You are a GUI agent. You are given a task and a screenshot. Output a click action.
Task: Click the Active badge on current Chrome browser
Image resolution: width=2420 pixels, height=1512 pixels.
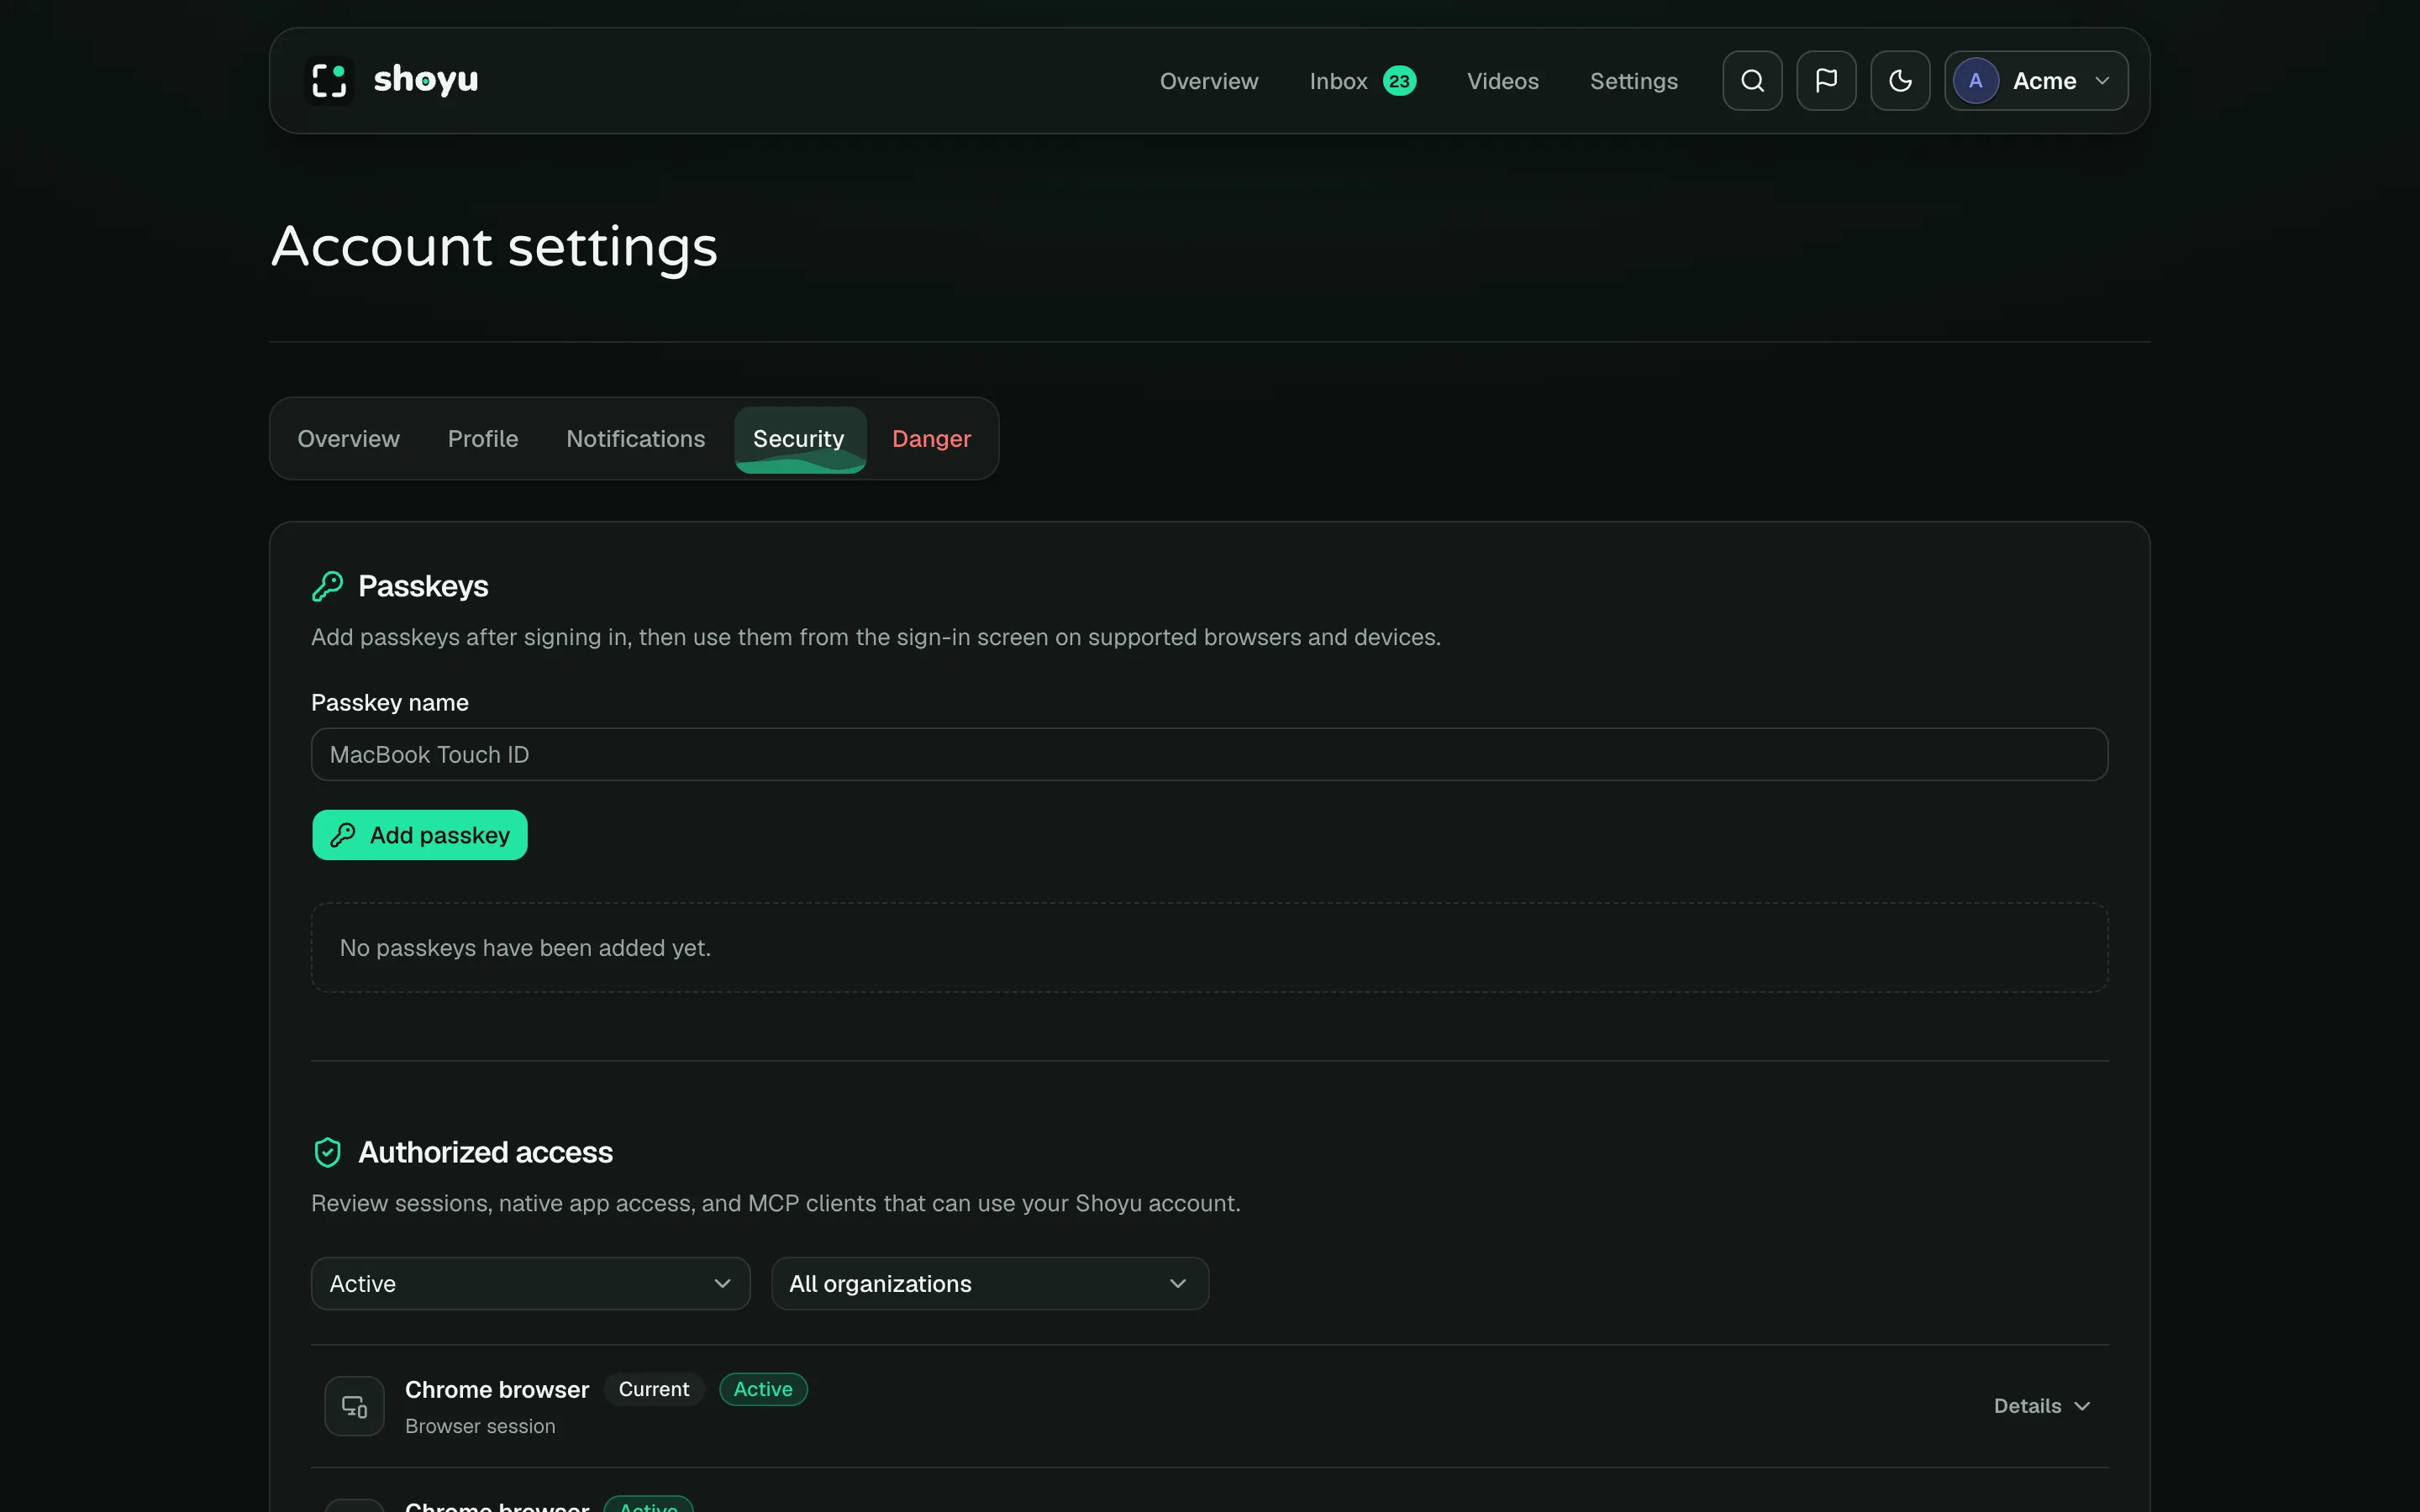click(x=763, y=1389)
